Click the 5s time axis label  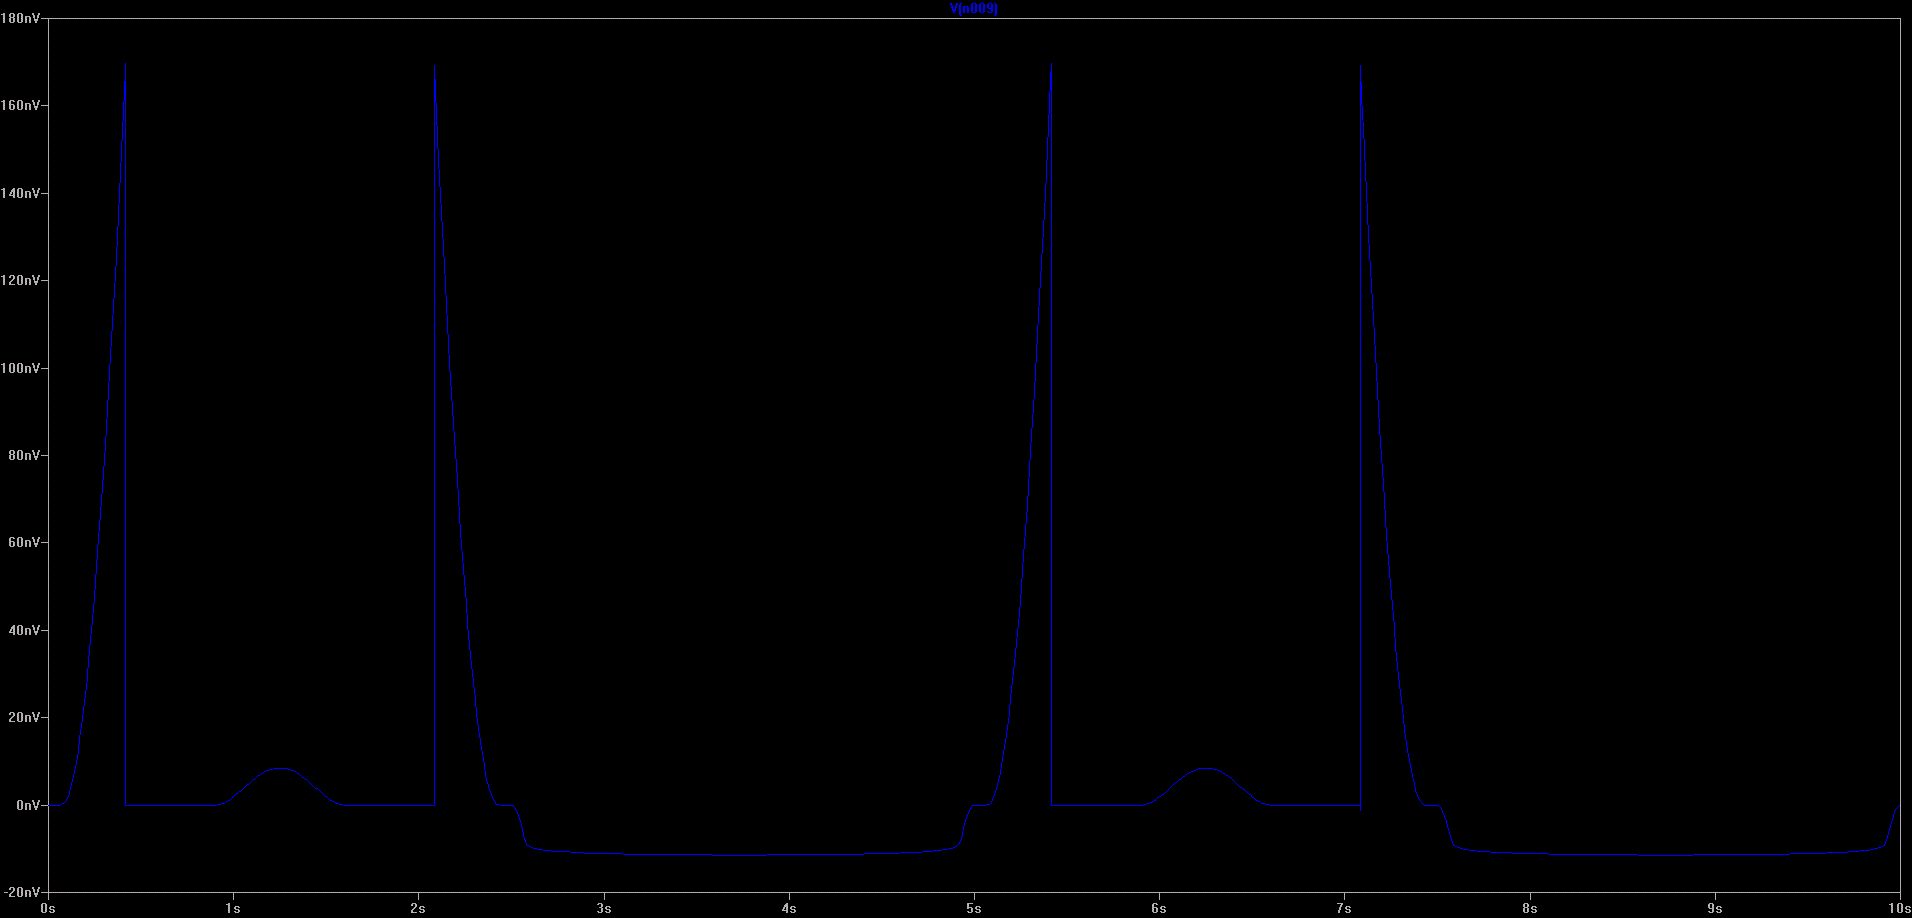pyautogui.click(x=973, y=908)
